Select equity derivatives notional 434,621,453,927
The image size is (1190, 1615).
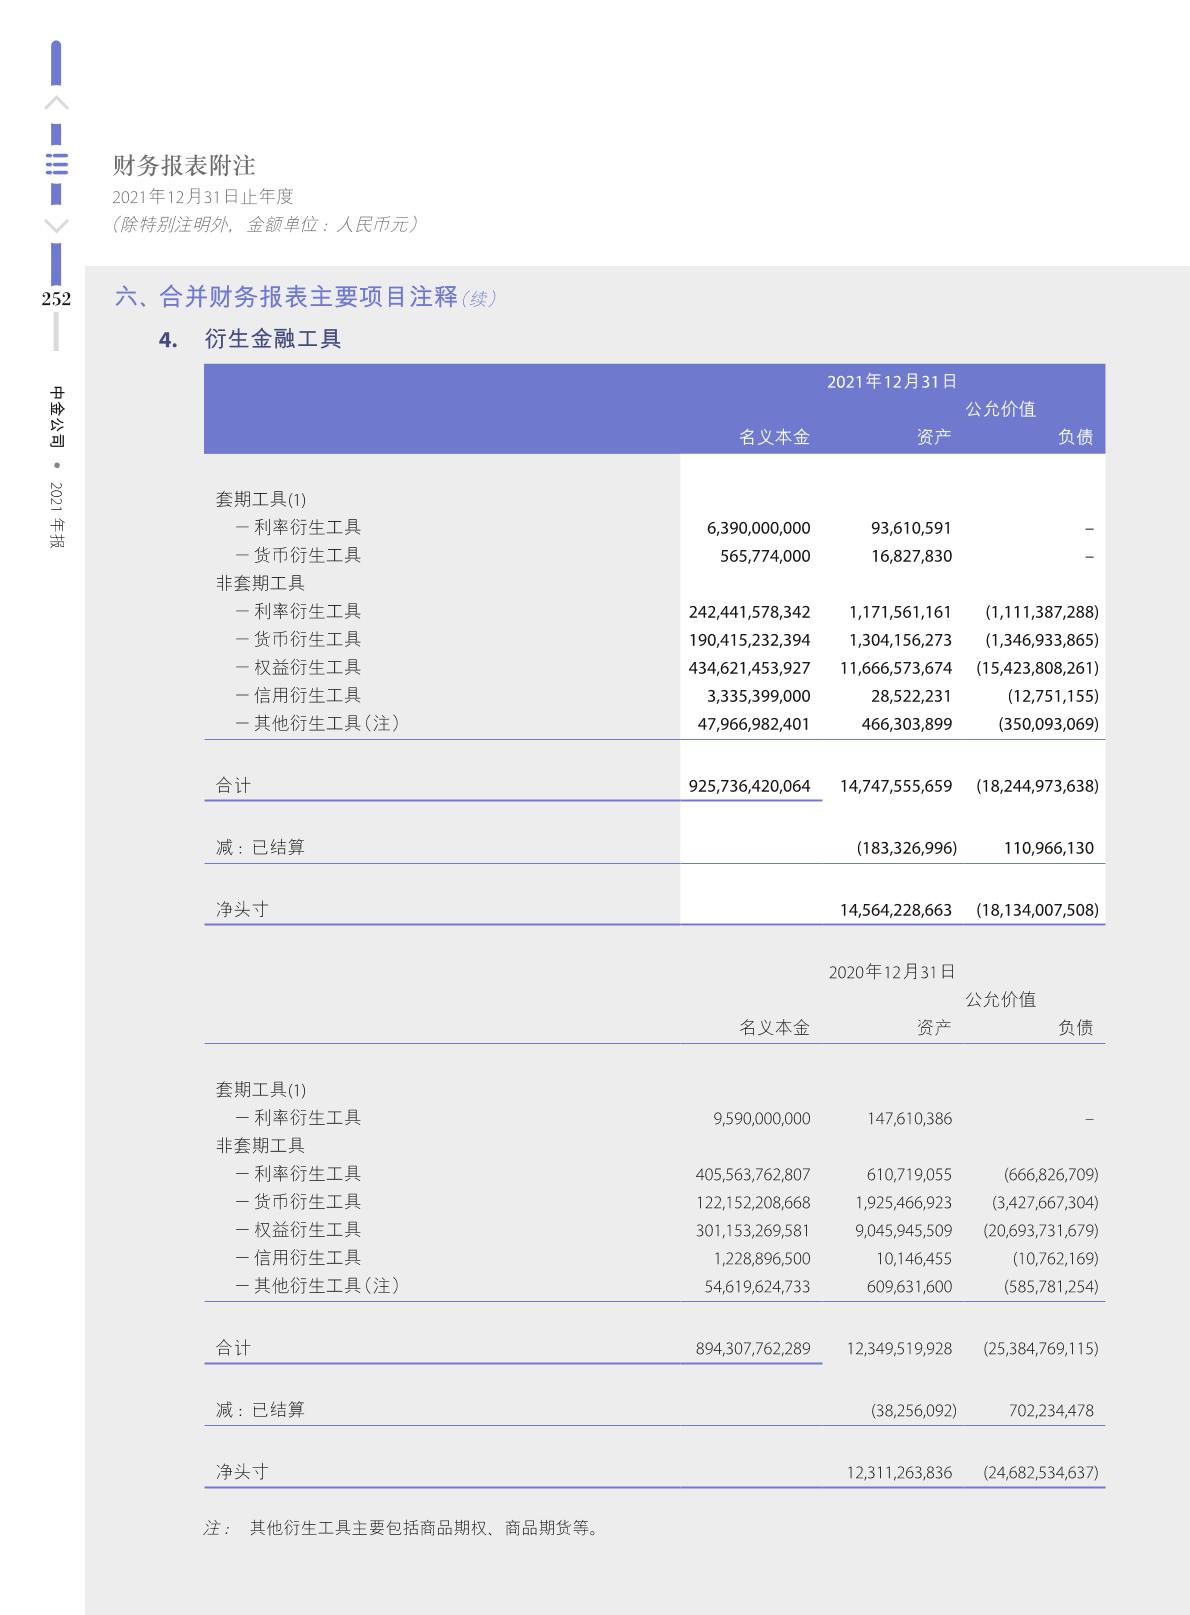point(749,668)
